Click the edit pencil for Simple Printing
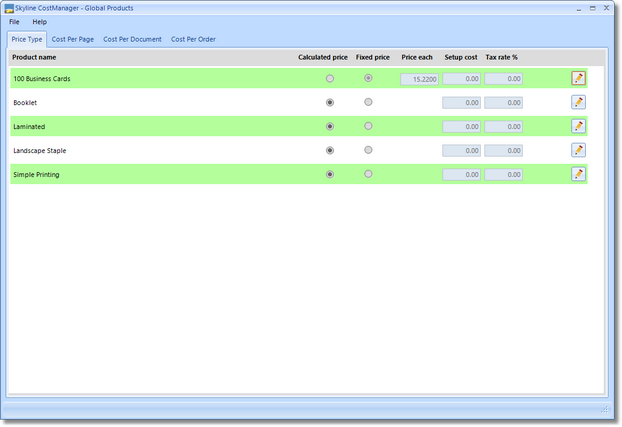 pyautogui.click(x=578, y=174)
